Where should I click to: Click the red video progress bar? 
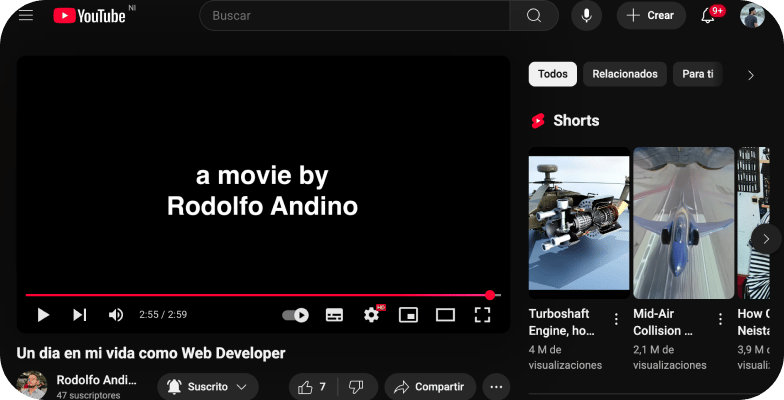pos(250,295)
